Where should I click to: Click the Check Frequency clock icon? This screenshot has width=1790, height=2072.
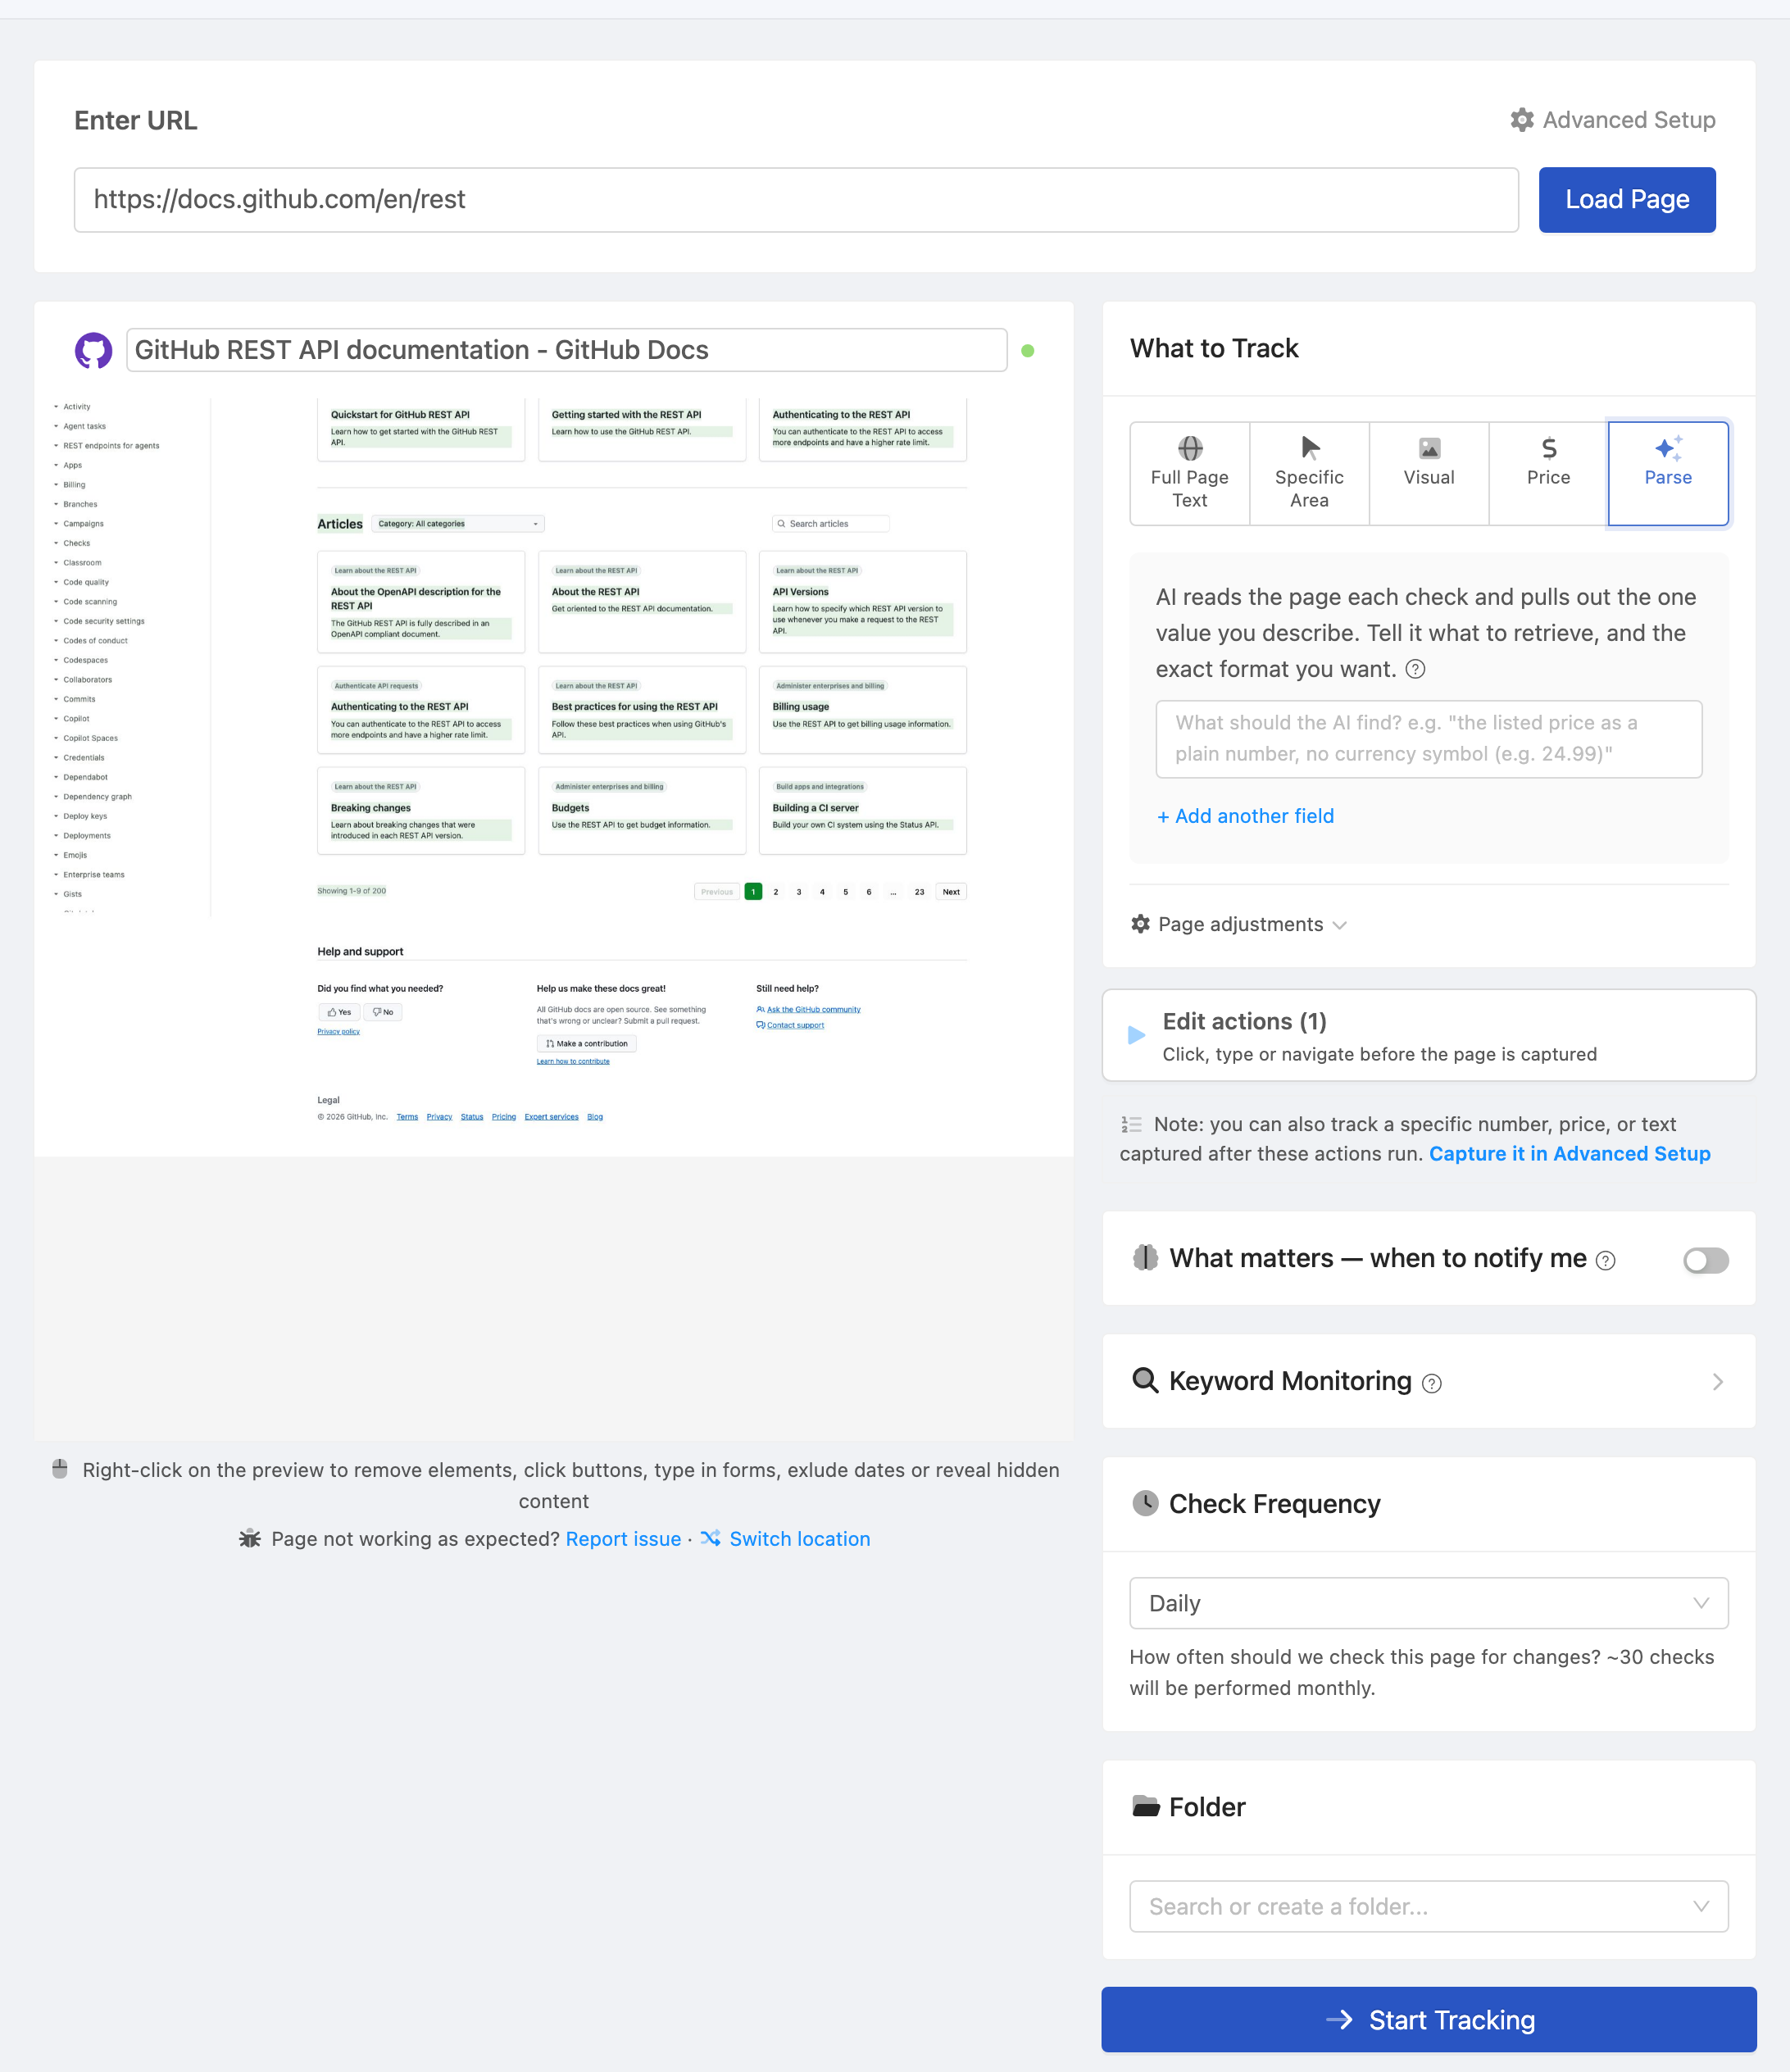tap(1145, 1503)
